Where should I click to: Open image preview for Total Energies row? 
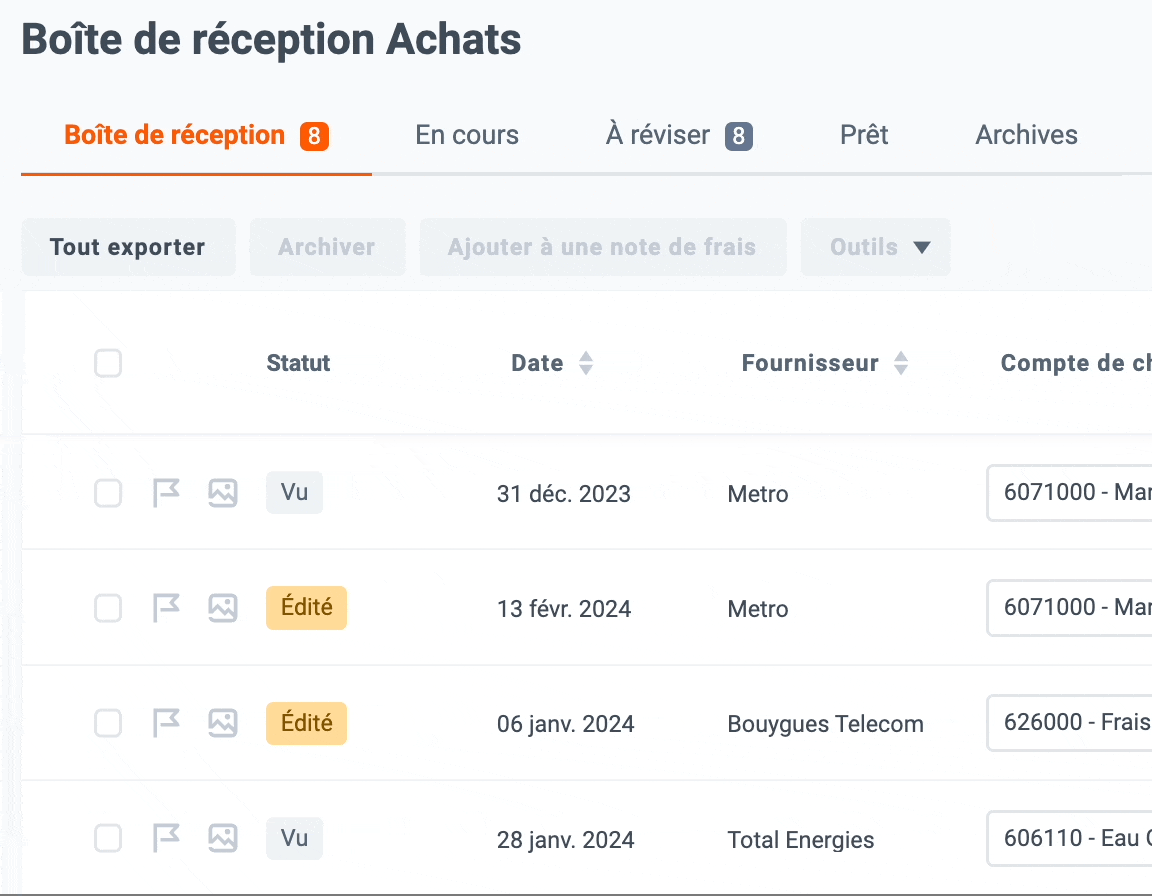(223, 838)
